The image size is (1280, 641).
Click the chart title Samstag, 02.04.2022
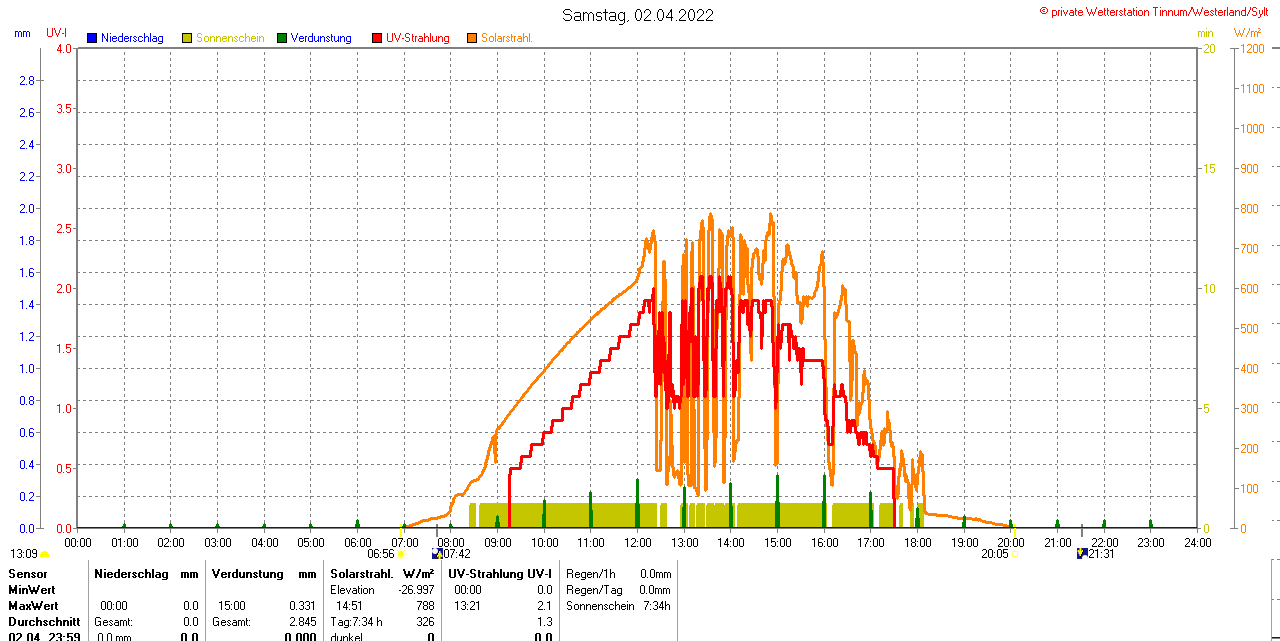638,15
